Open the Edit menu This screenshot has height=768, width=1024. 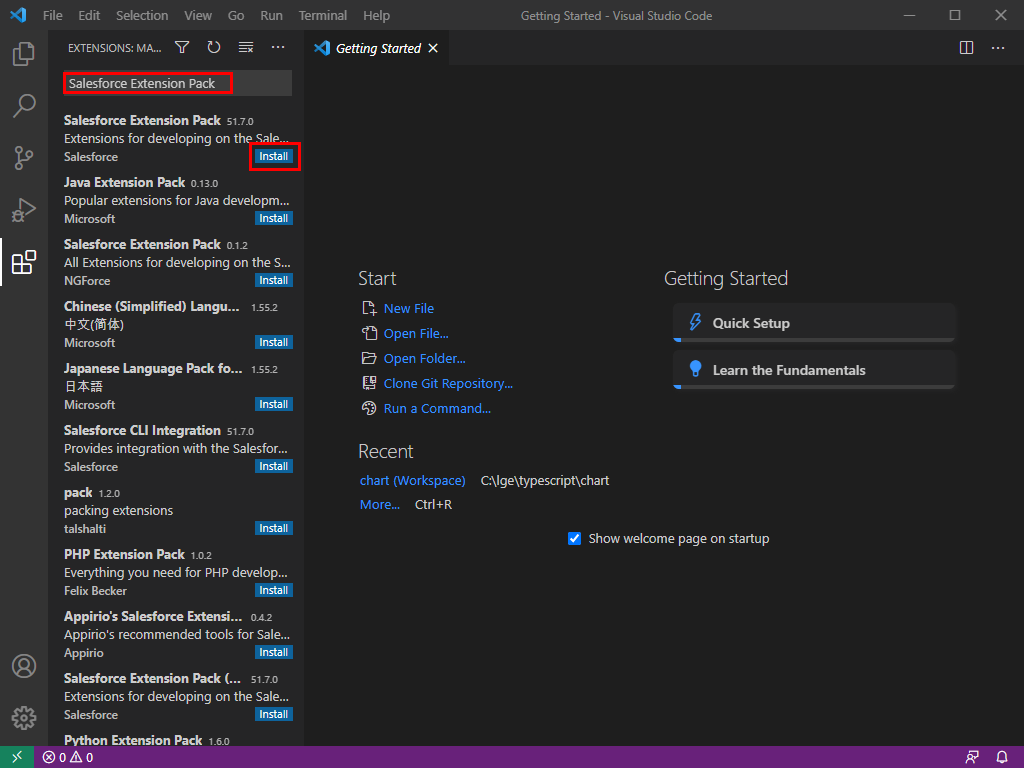[89, 16]
